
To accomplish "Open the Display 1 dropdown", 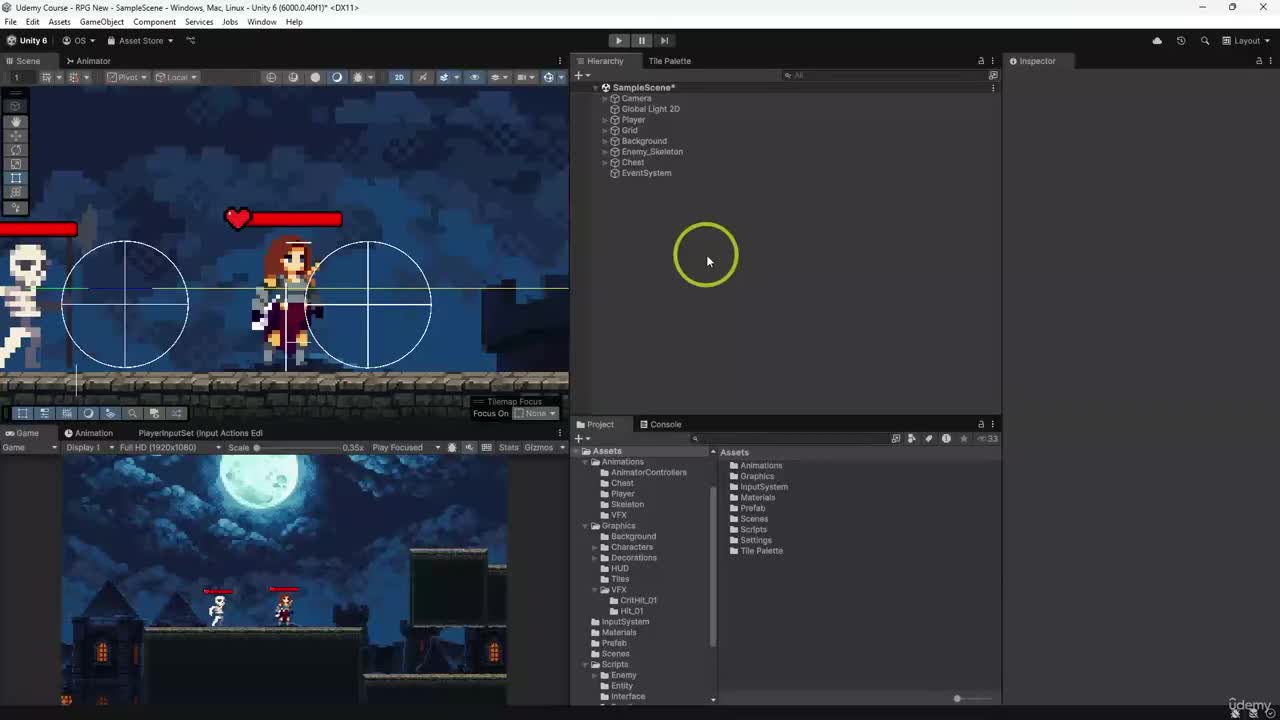I will pos(89,447).
